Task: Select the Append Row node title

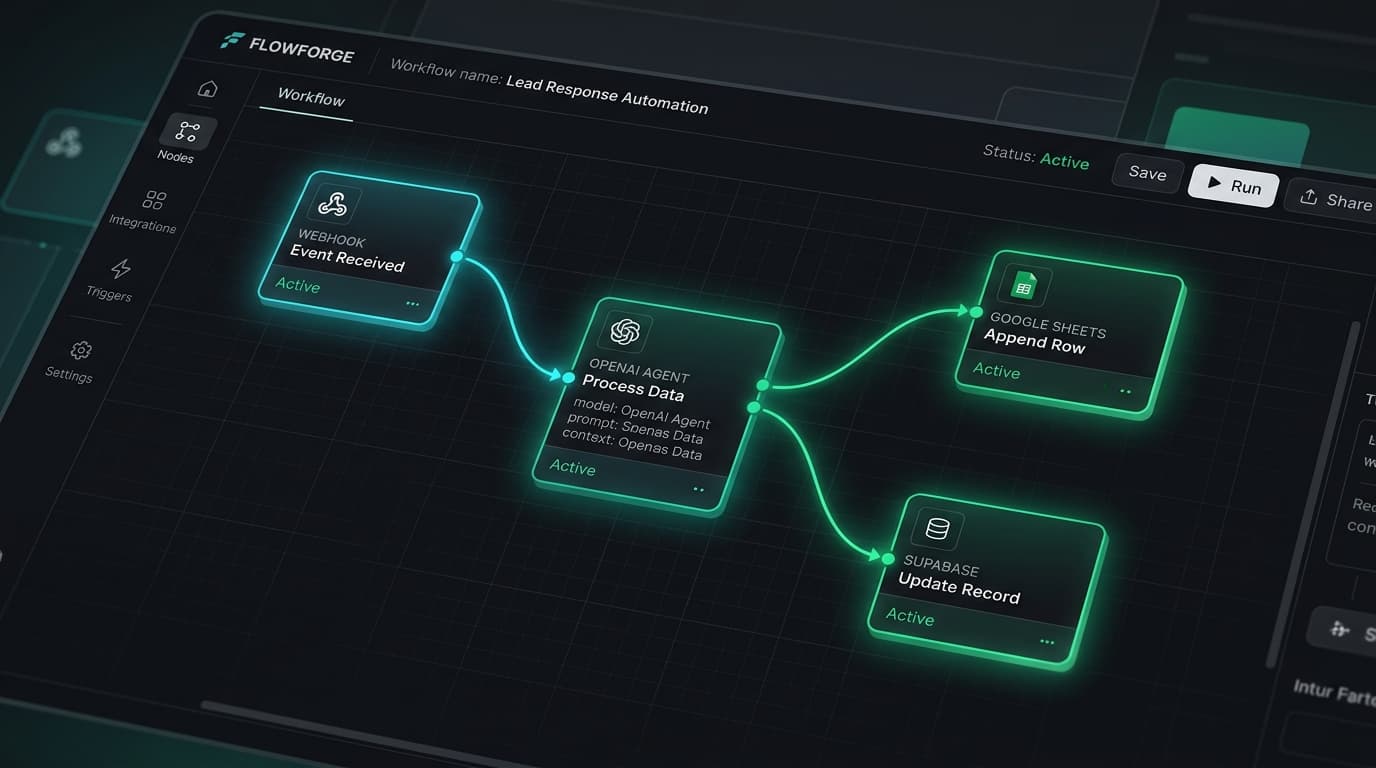Action: (1034, 340)
